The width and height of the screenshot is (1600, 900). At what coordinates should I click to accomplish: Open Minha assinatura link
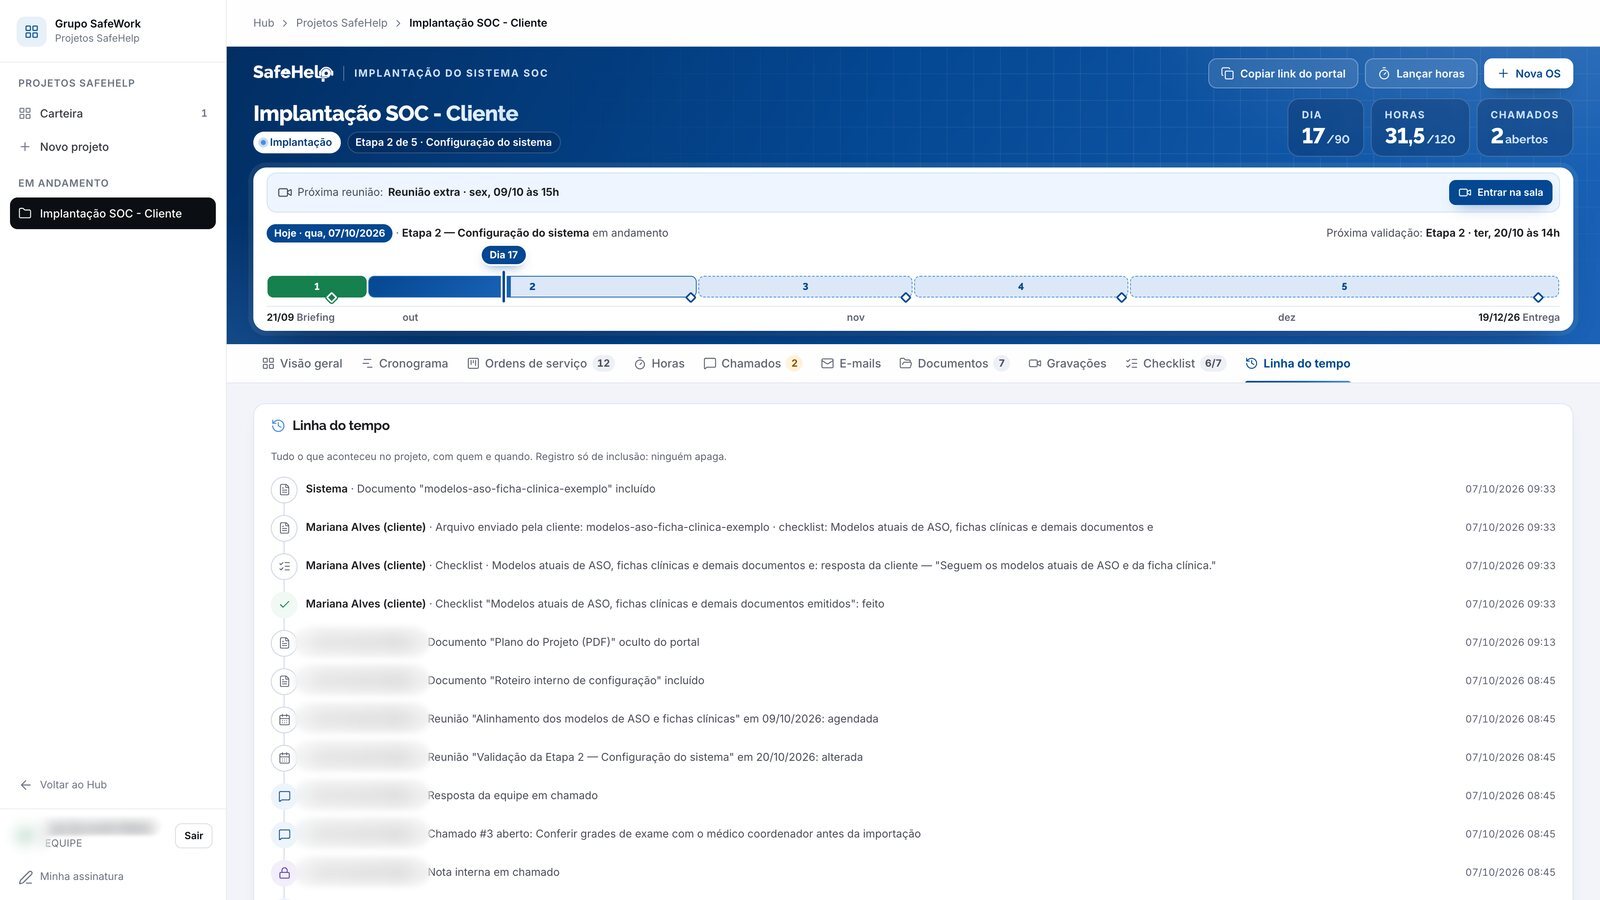coord(71,877)
